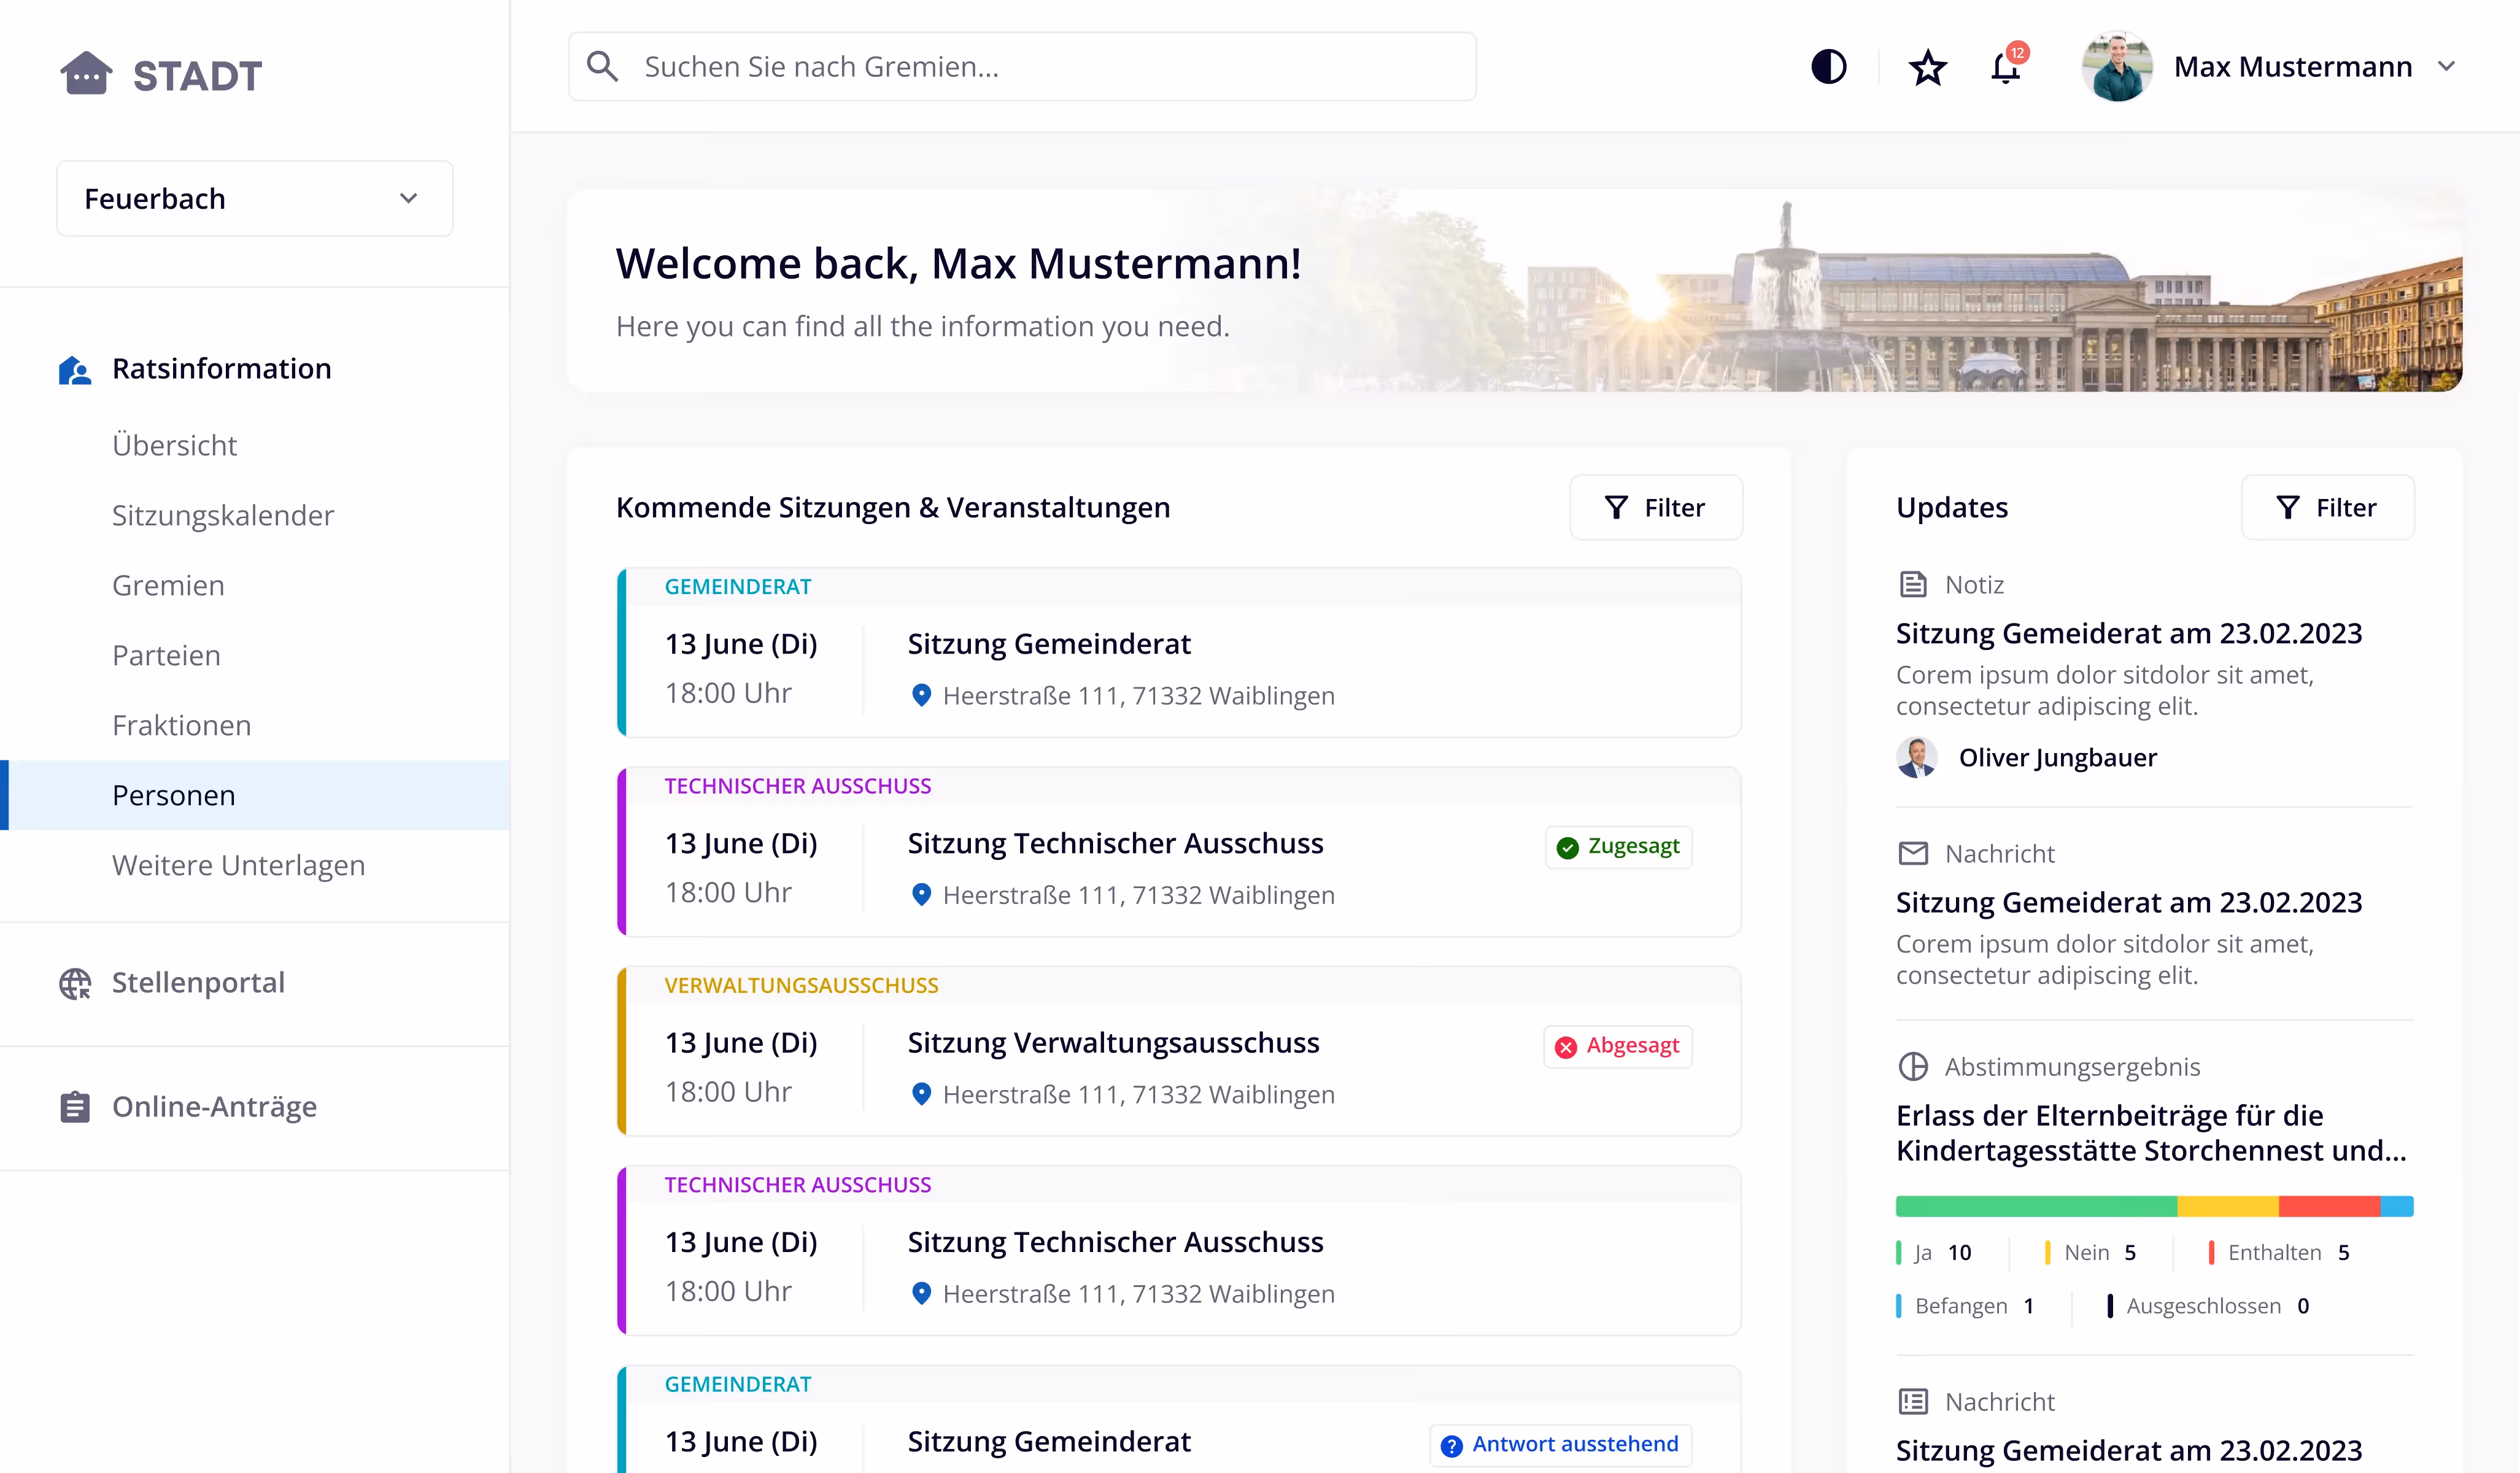Click the Ratsinformation person icon

tap(75, 370)
